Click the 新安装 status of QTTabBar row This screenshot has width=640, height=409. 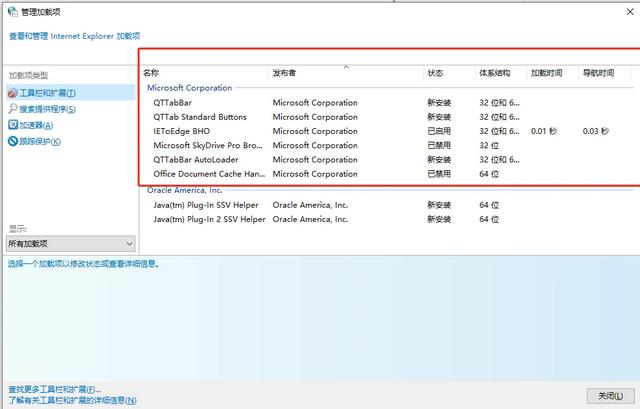[439, 102]
